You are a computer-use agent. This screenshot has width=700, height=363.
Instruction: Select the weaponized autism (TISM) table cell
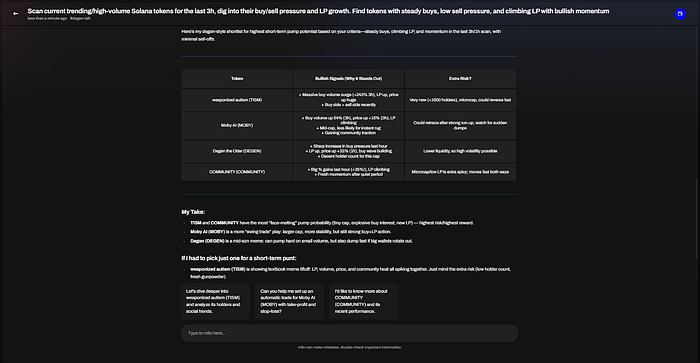click(237, 100)
